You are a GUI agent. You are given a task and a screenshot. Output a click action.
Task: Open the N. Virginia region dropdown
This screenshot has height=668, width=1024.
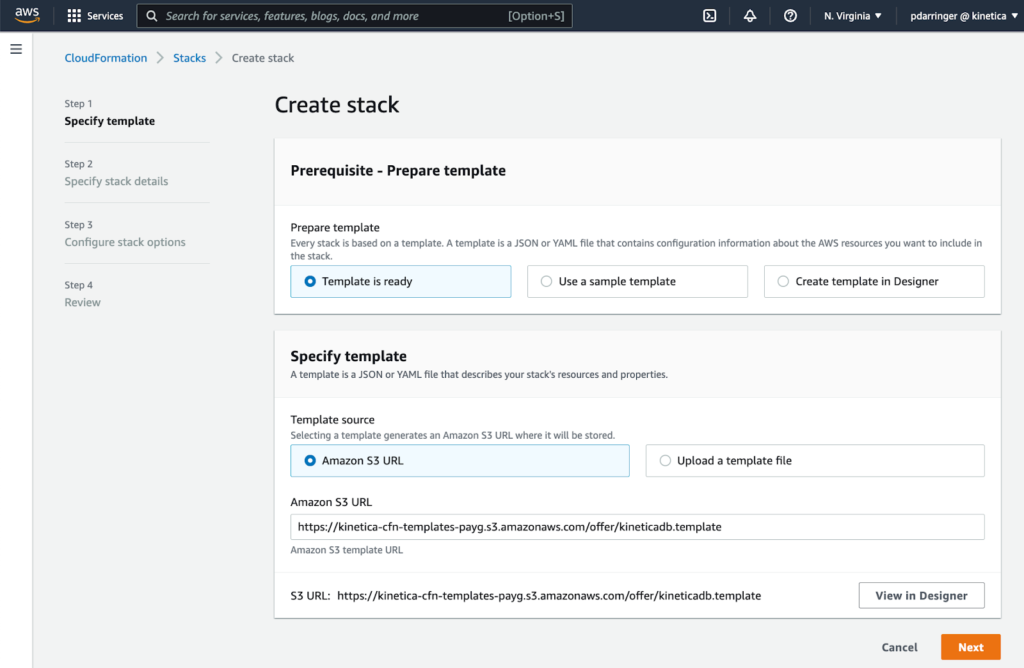852,16
